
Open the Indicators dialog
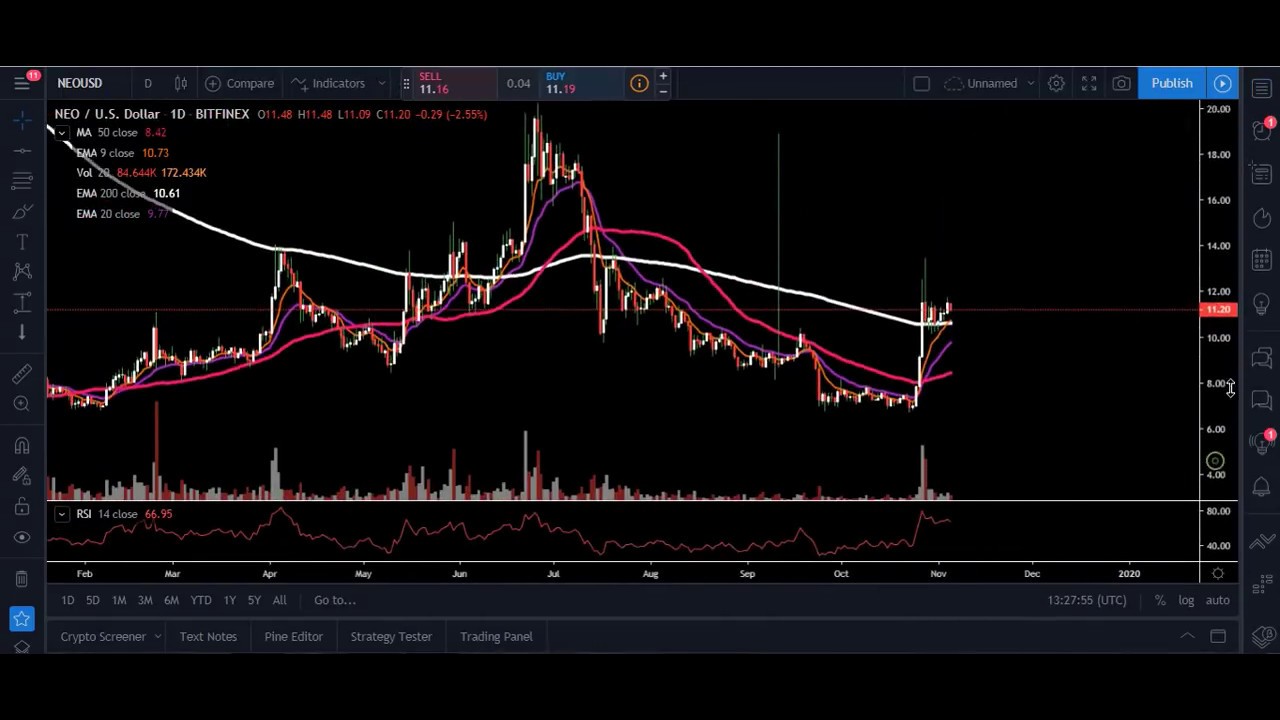point(328,83)
